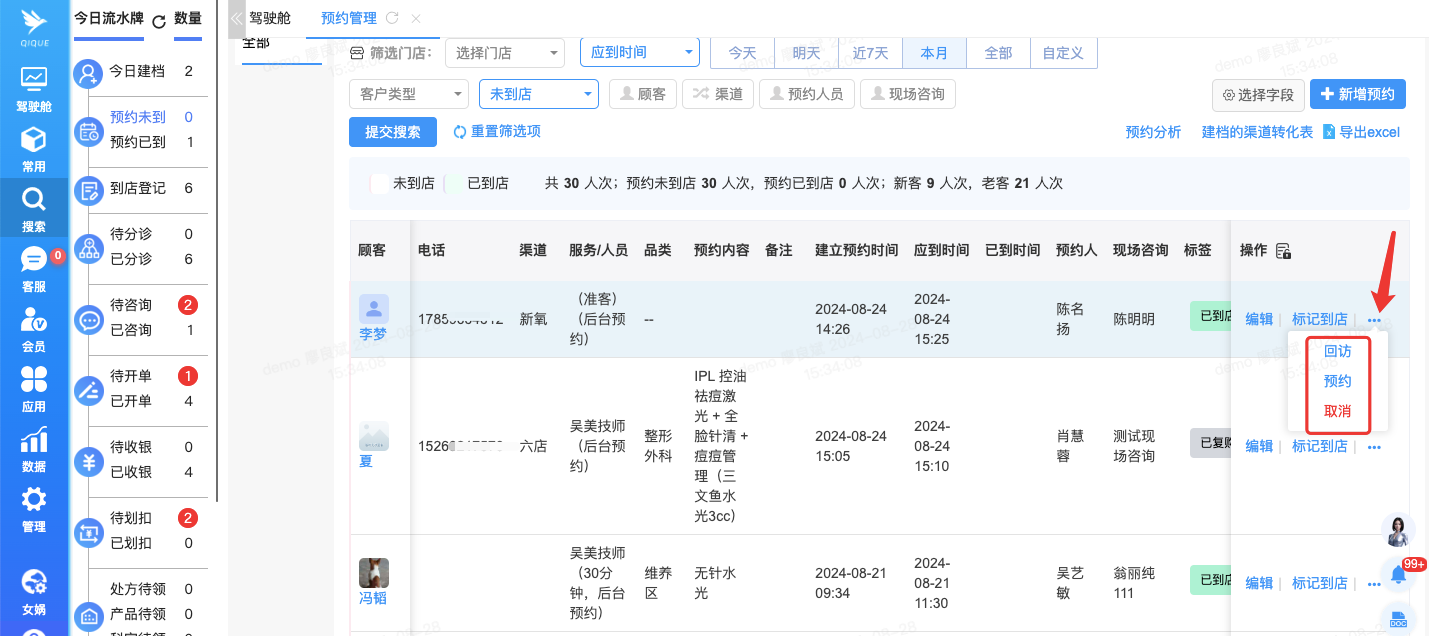1429x636 pixels.
Task: Open the 驾驶舱 dashboard sidebar icon
Action: coord(33,87)
